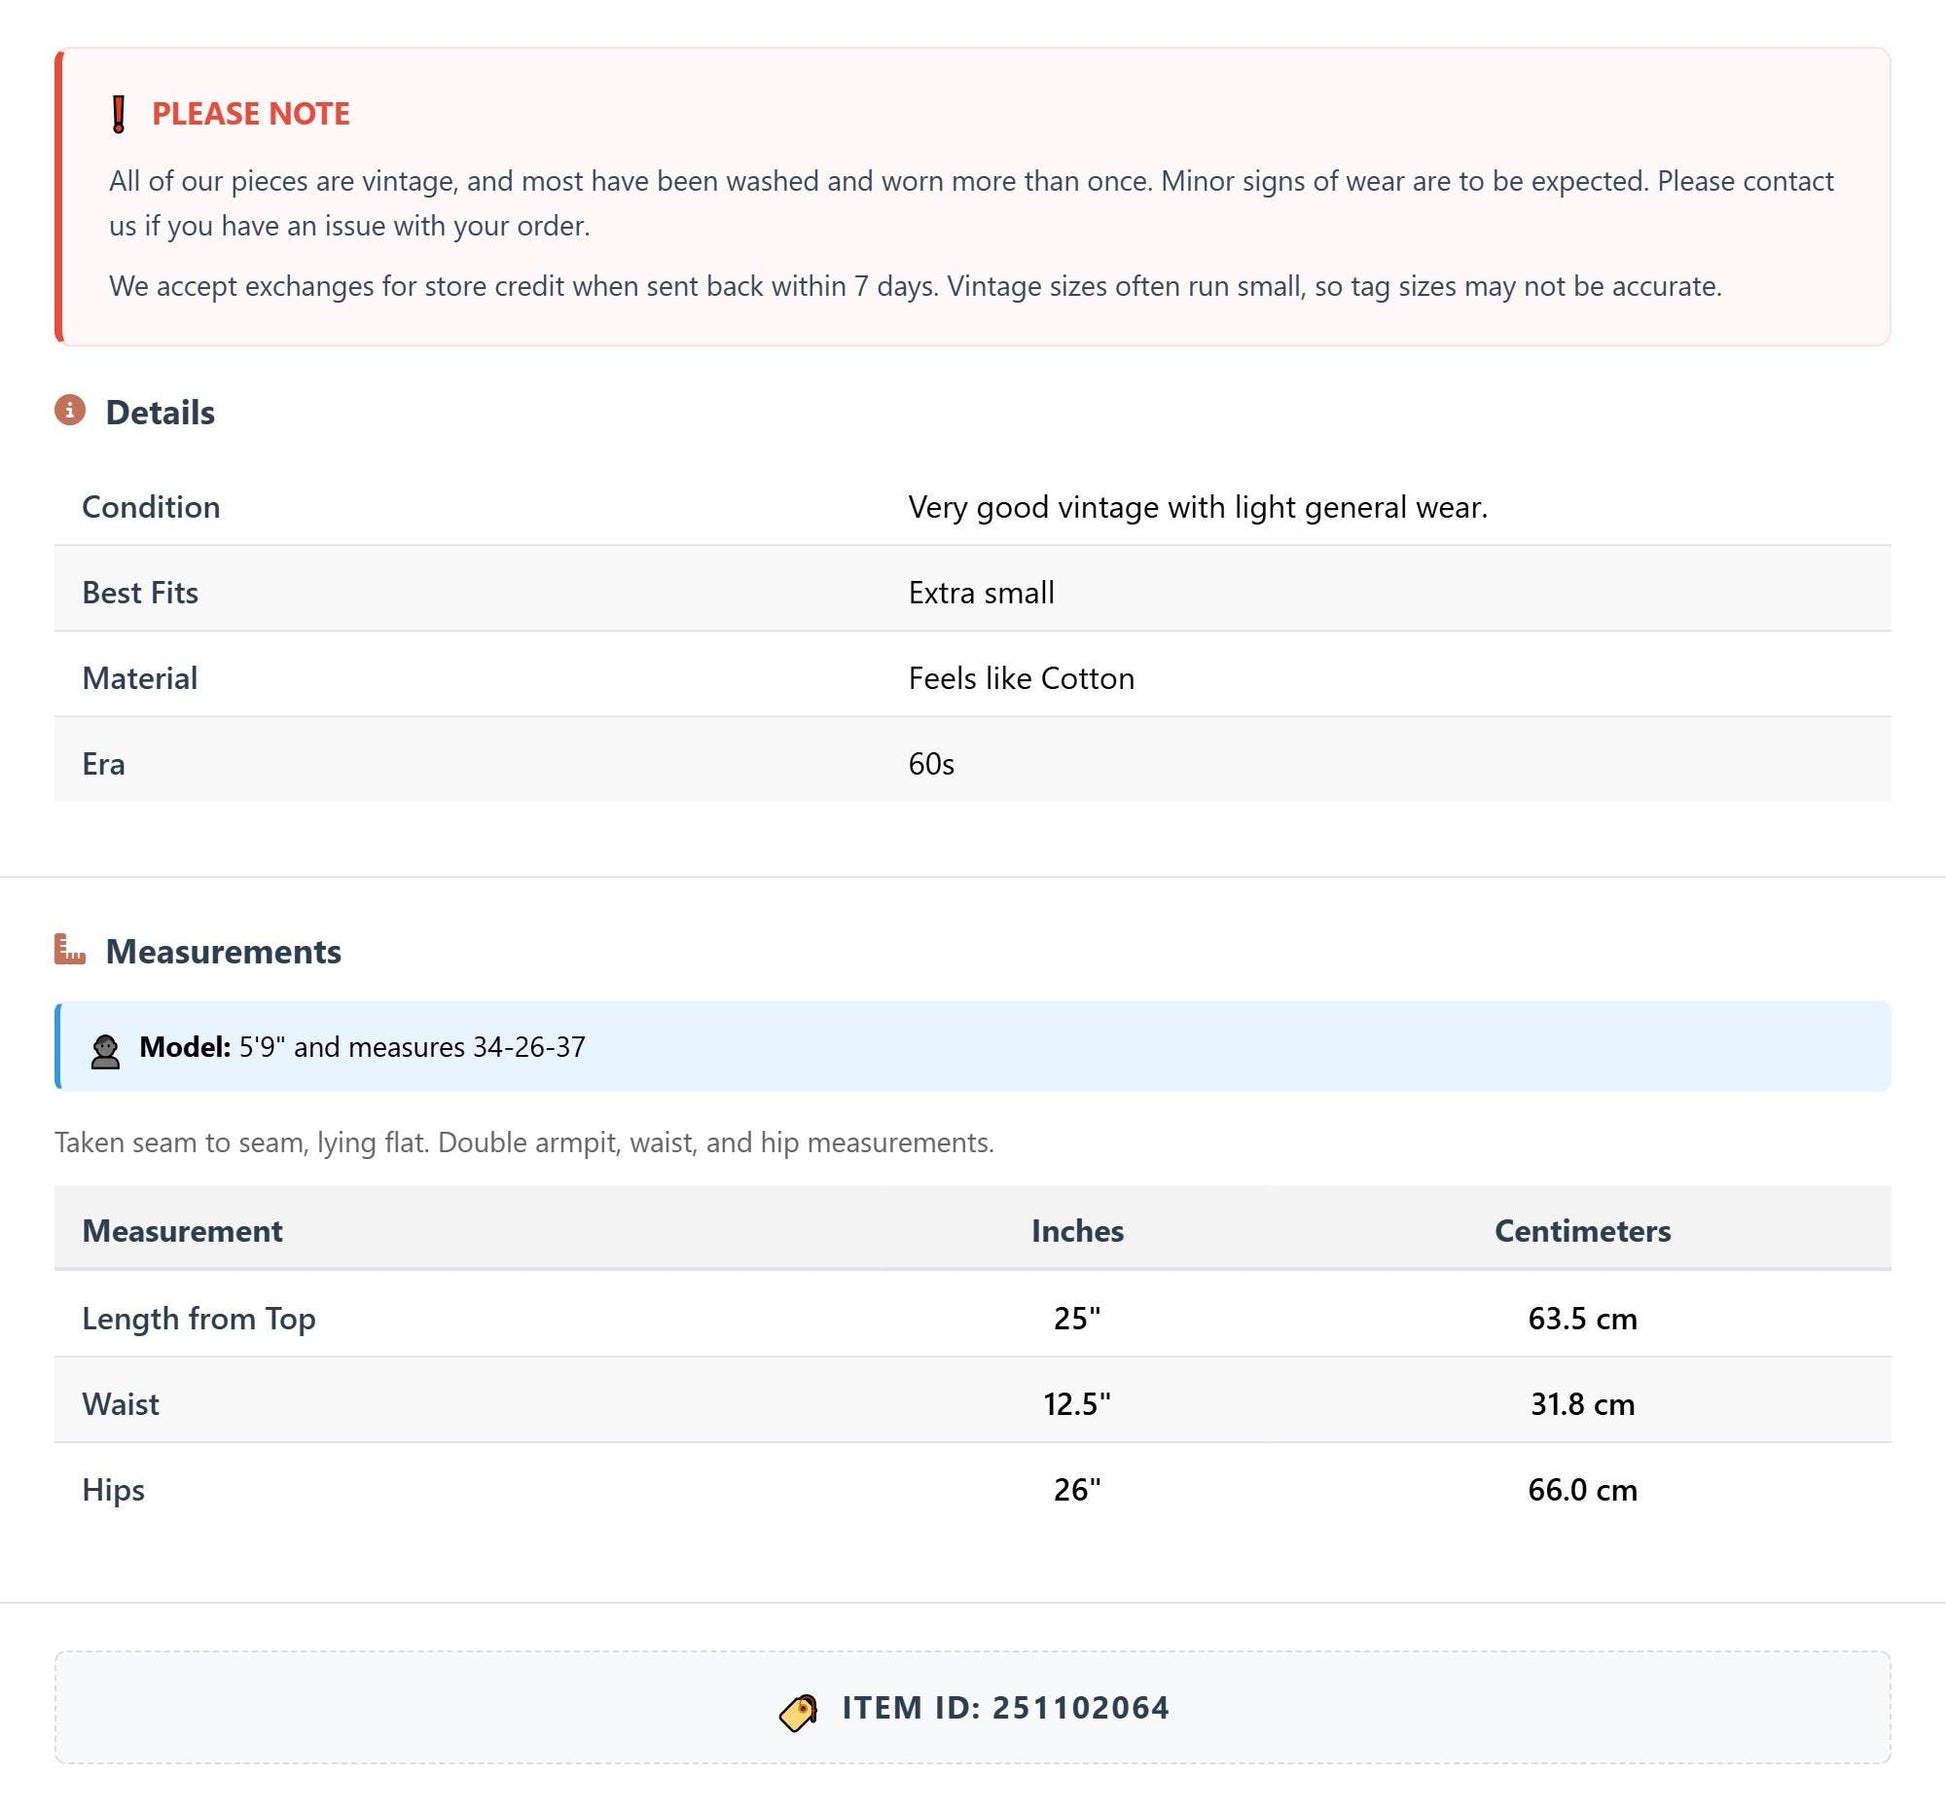Click the Details section heading

(160, 412)
